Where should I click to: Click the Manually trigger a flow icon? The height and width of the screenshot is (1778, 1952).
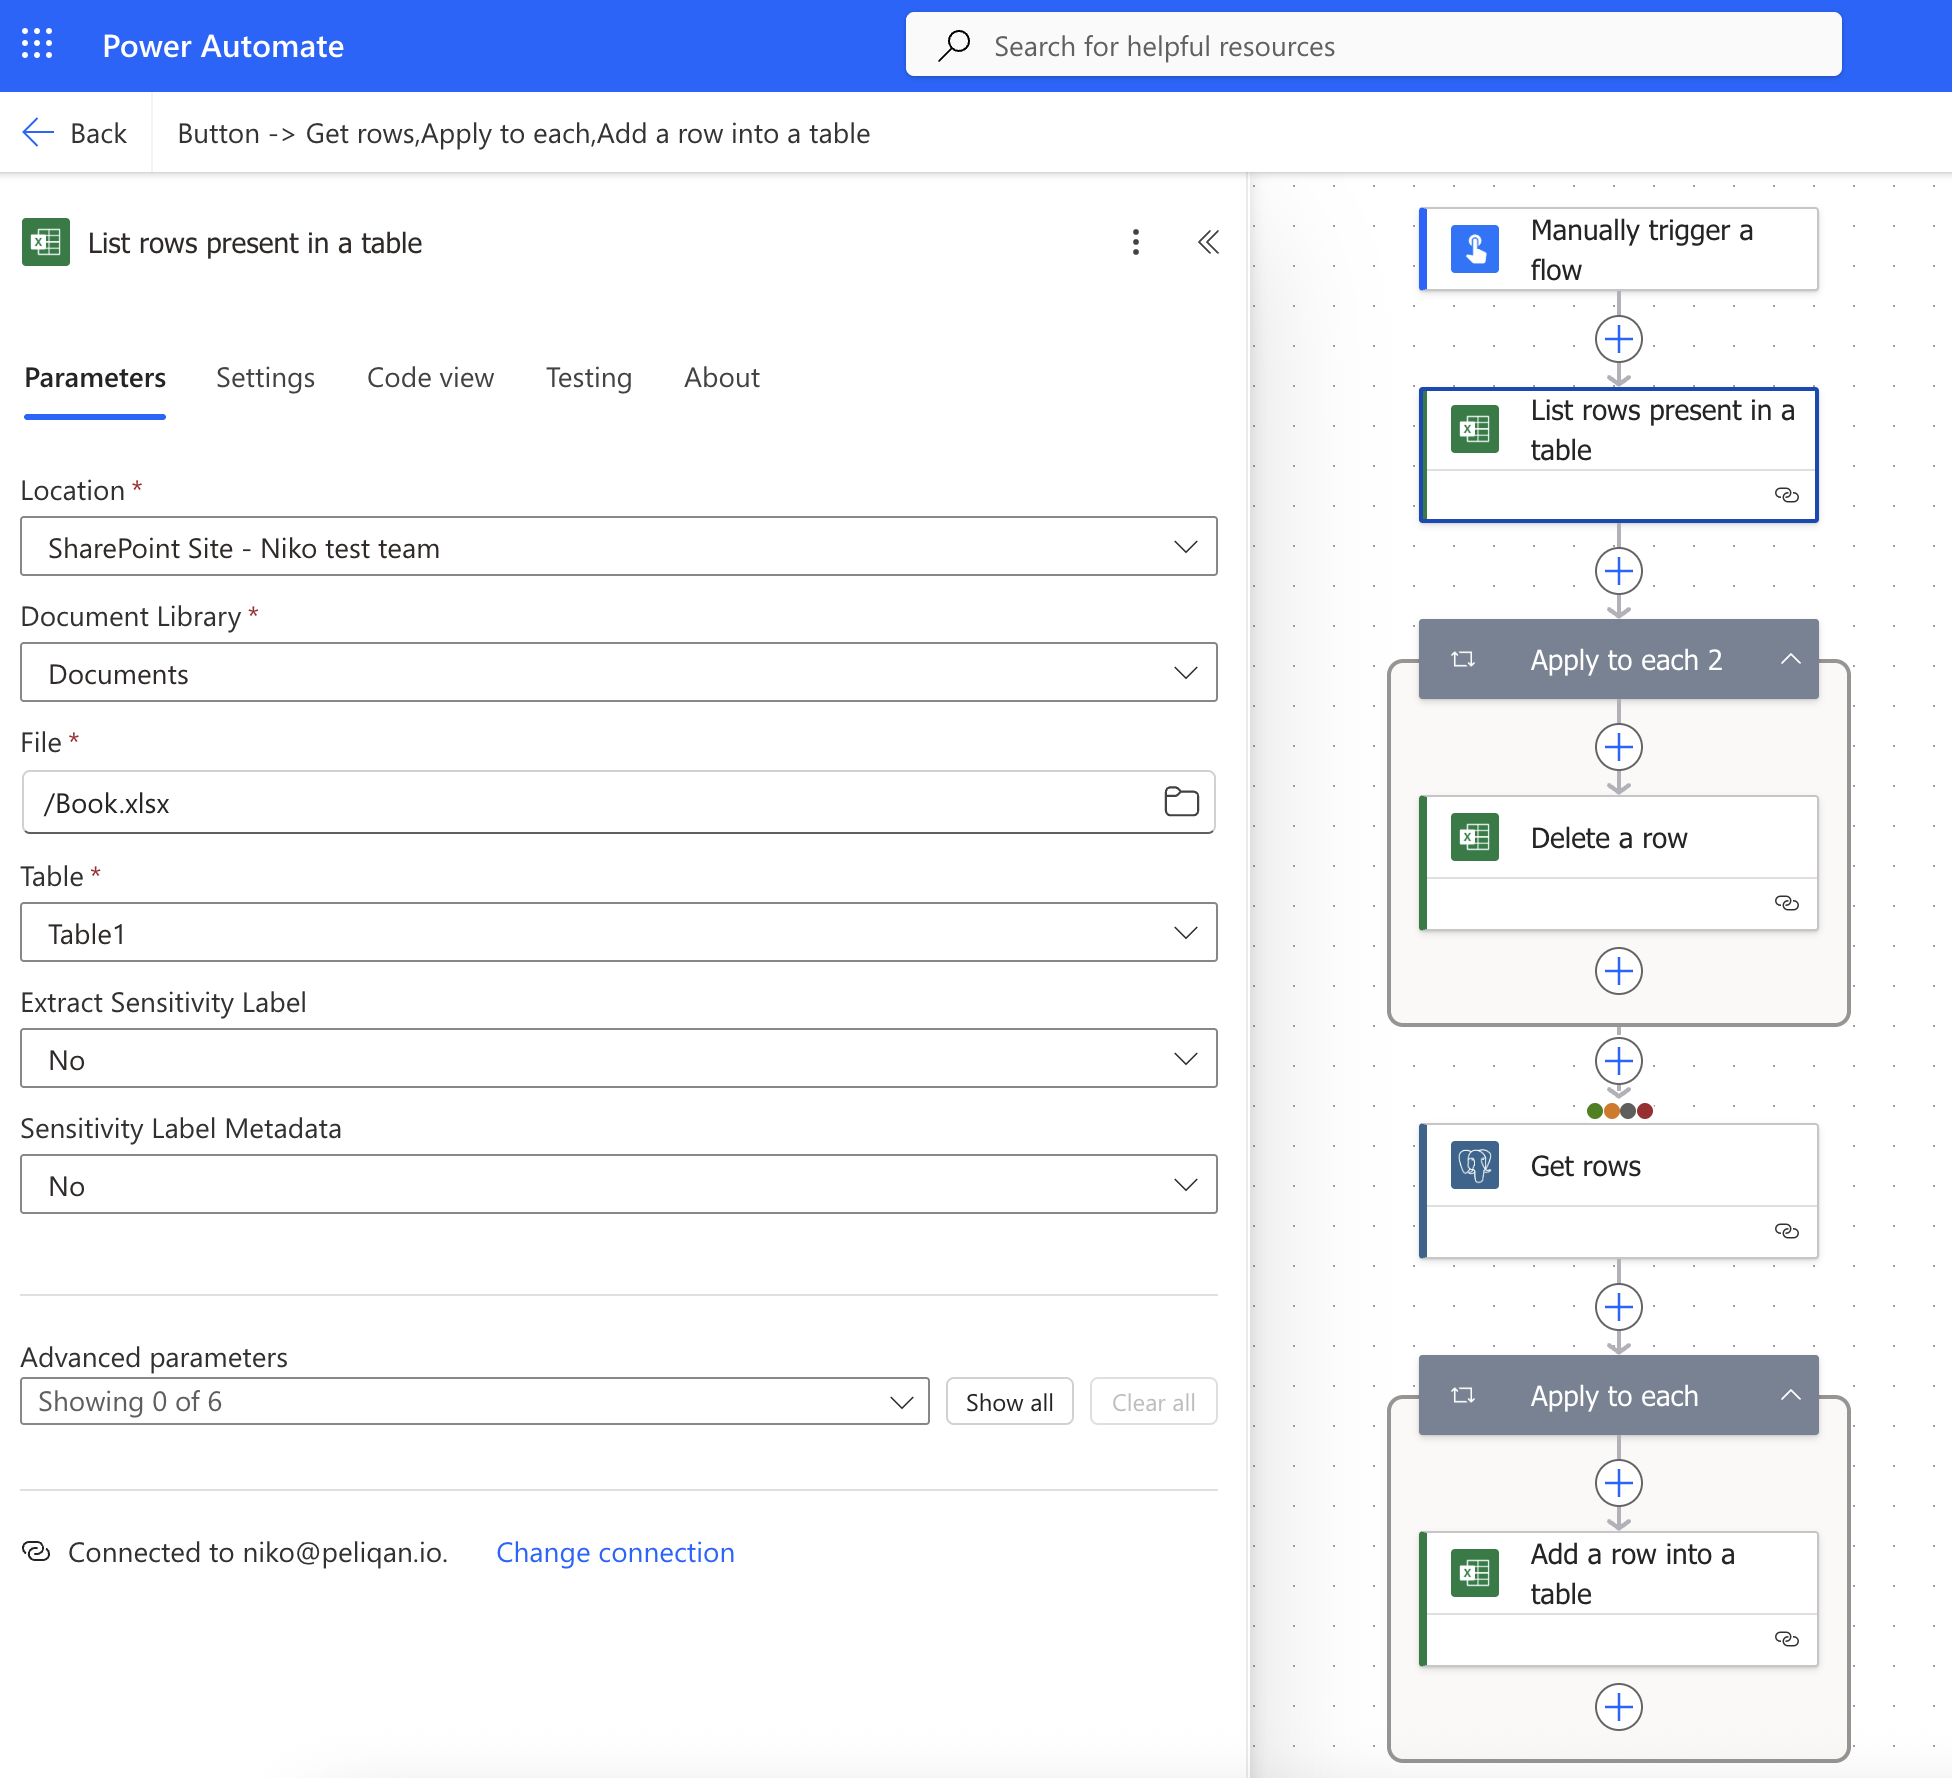(1475, 250)
